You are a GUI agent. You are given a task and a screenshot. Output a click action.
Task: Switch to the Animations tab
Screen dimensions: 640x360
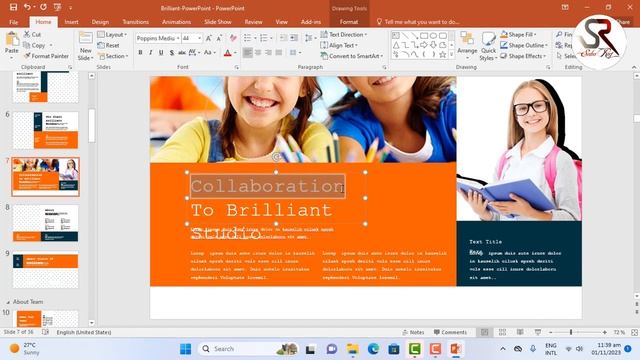[176, 22]
